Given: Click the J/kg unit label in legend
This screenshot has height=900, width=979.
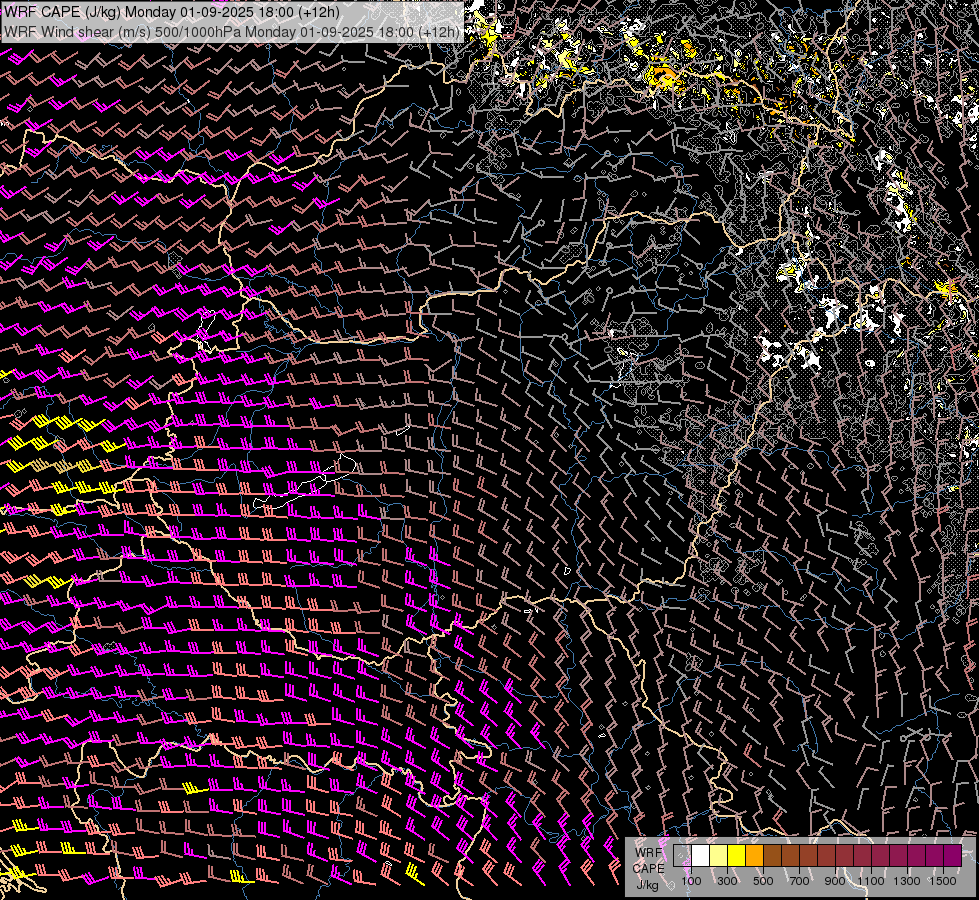Looking at the screenshot, I should pos(648,885).
